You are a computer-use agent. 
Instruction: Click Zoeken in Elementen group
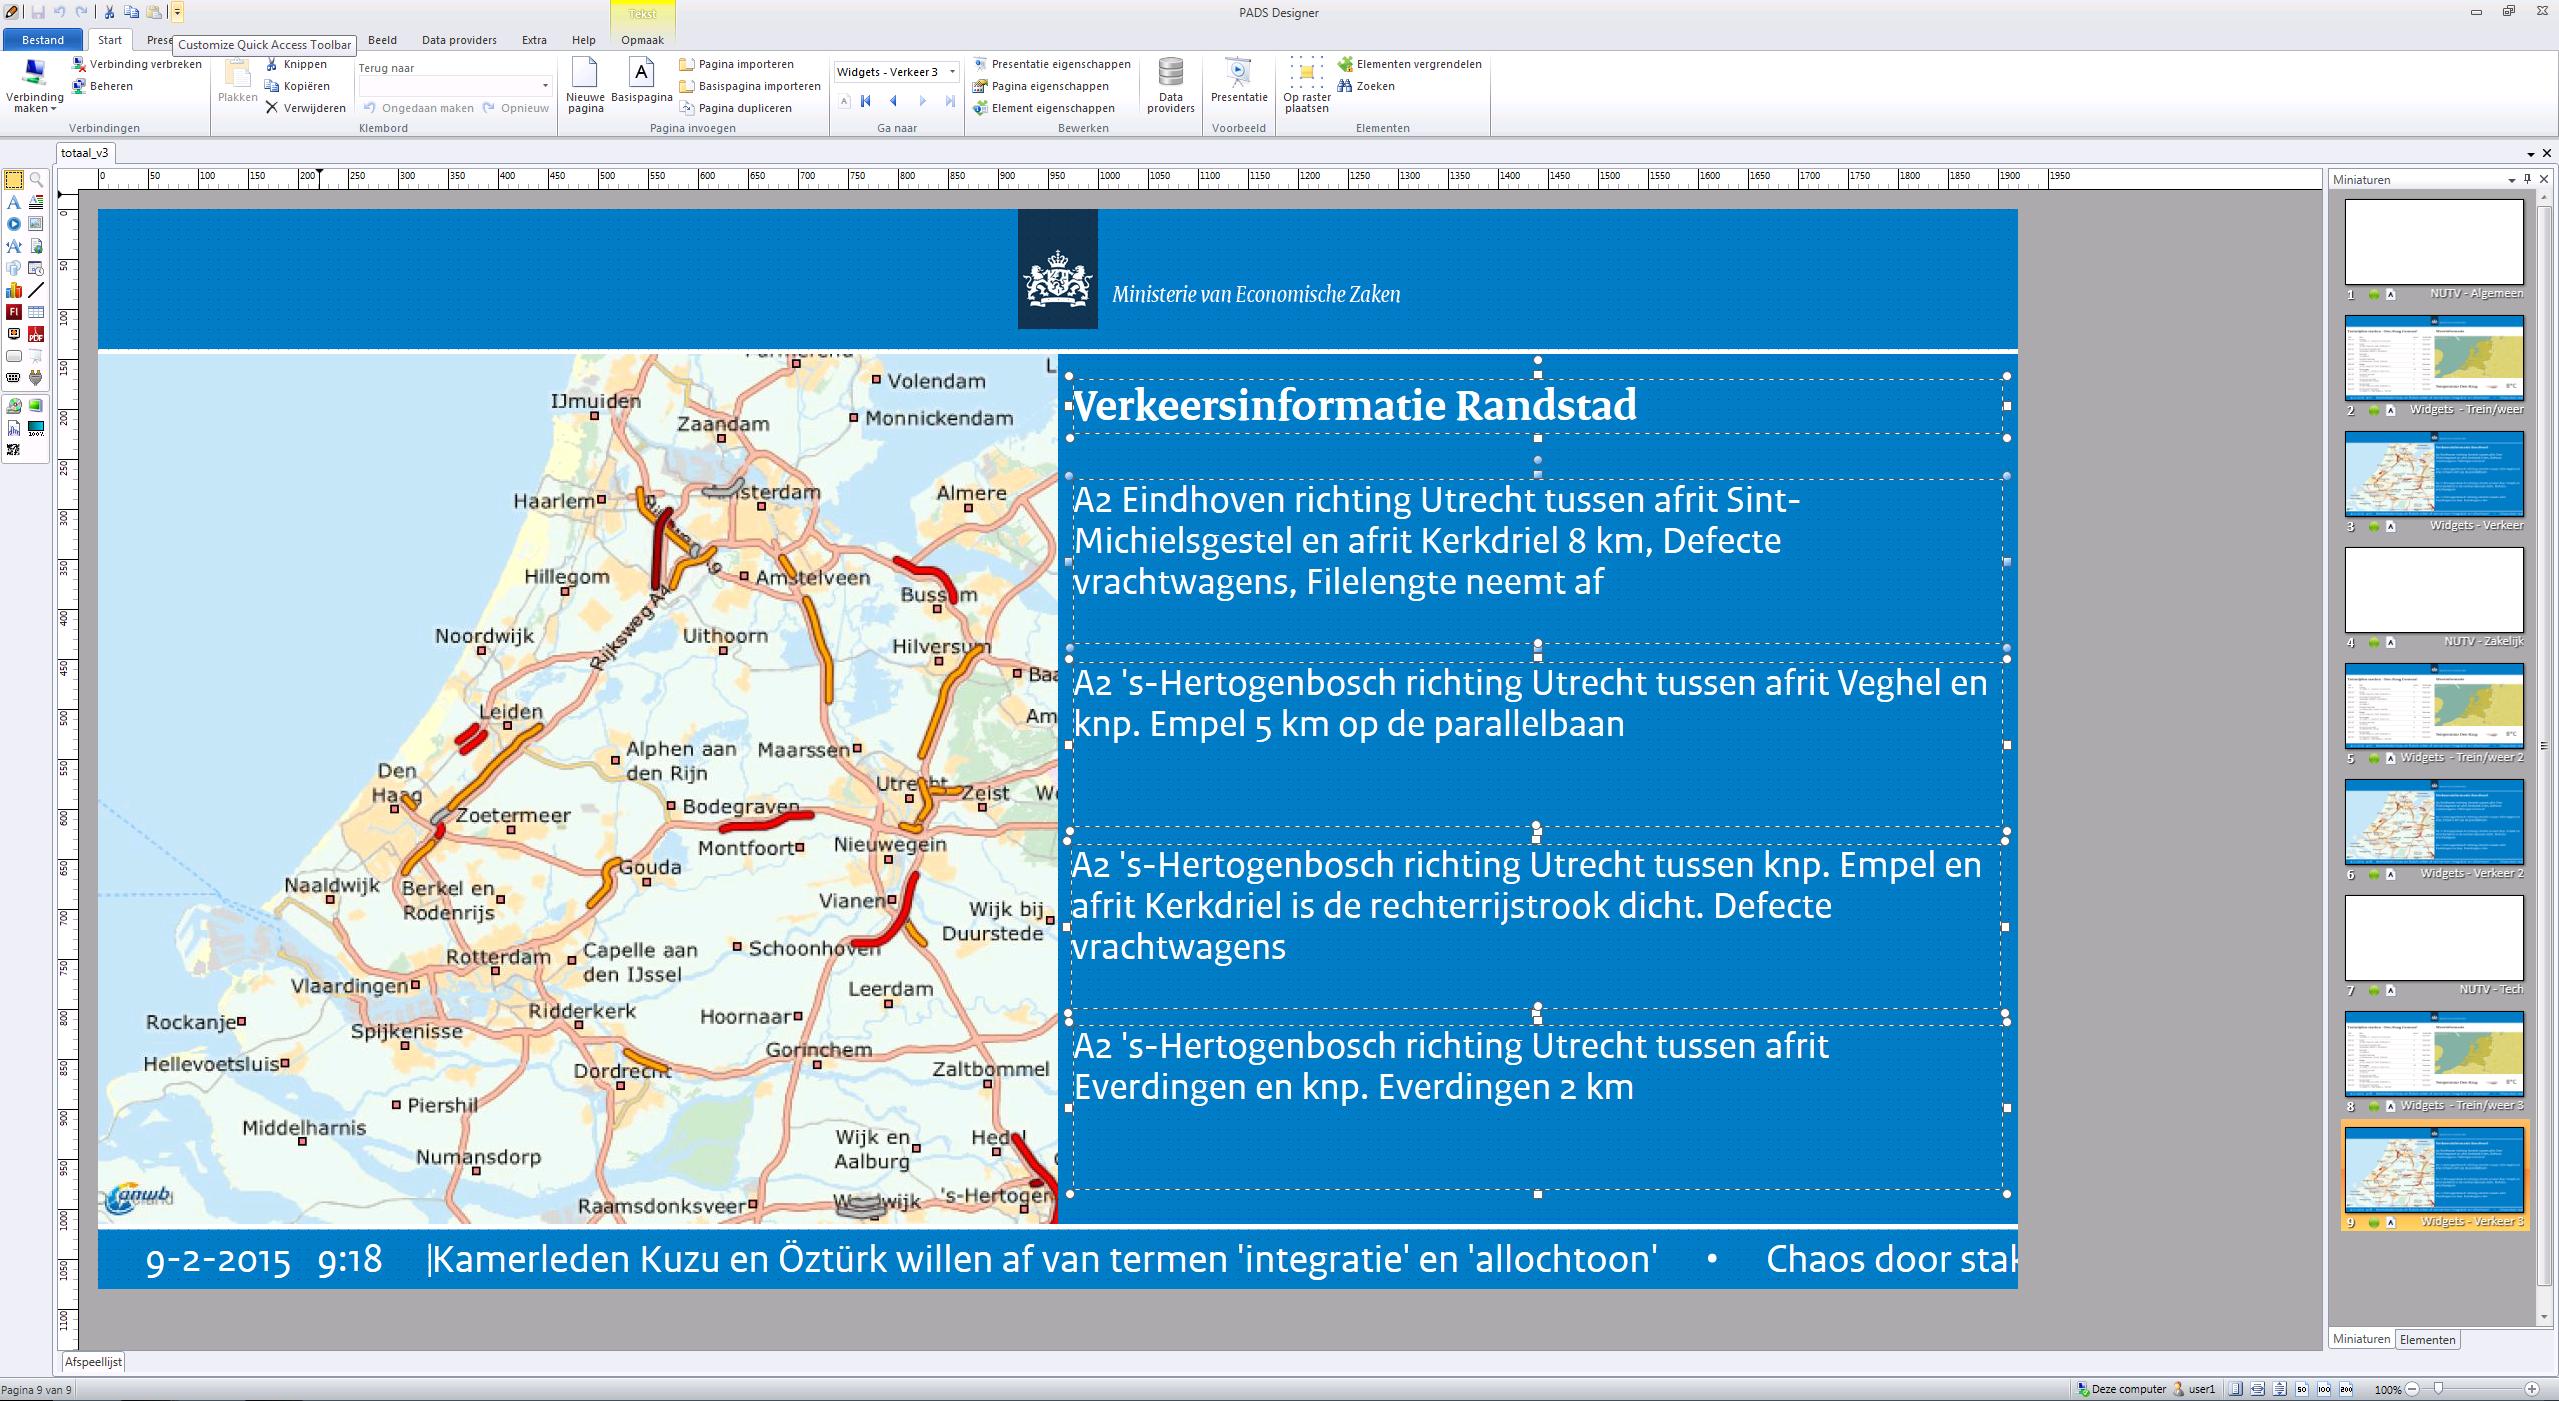point(1366,86)
